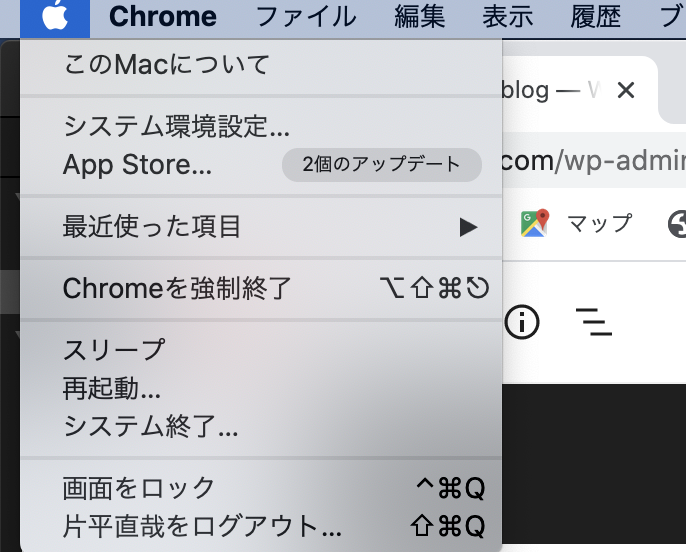
Task: Click the Chrome address bar URL
Action: click(x=594, y=161)
